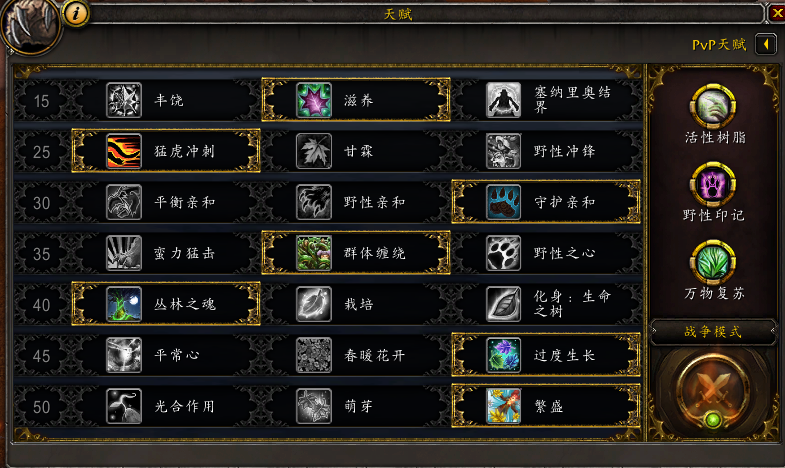Select the 萌芽 talent option
Image resolution: width=785 pixels, height=468 pixels.
coord(356,406)
